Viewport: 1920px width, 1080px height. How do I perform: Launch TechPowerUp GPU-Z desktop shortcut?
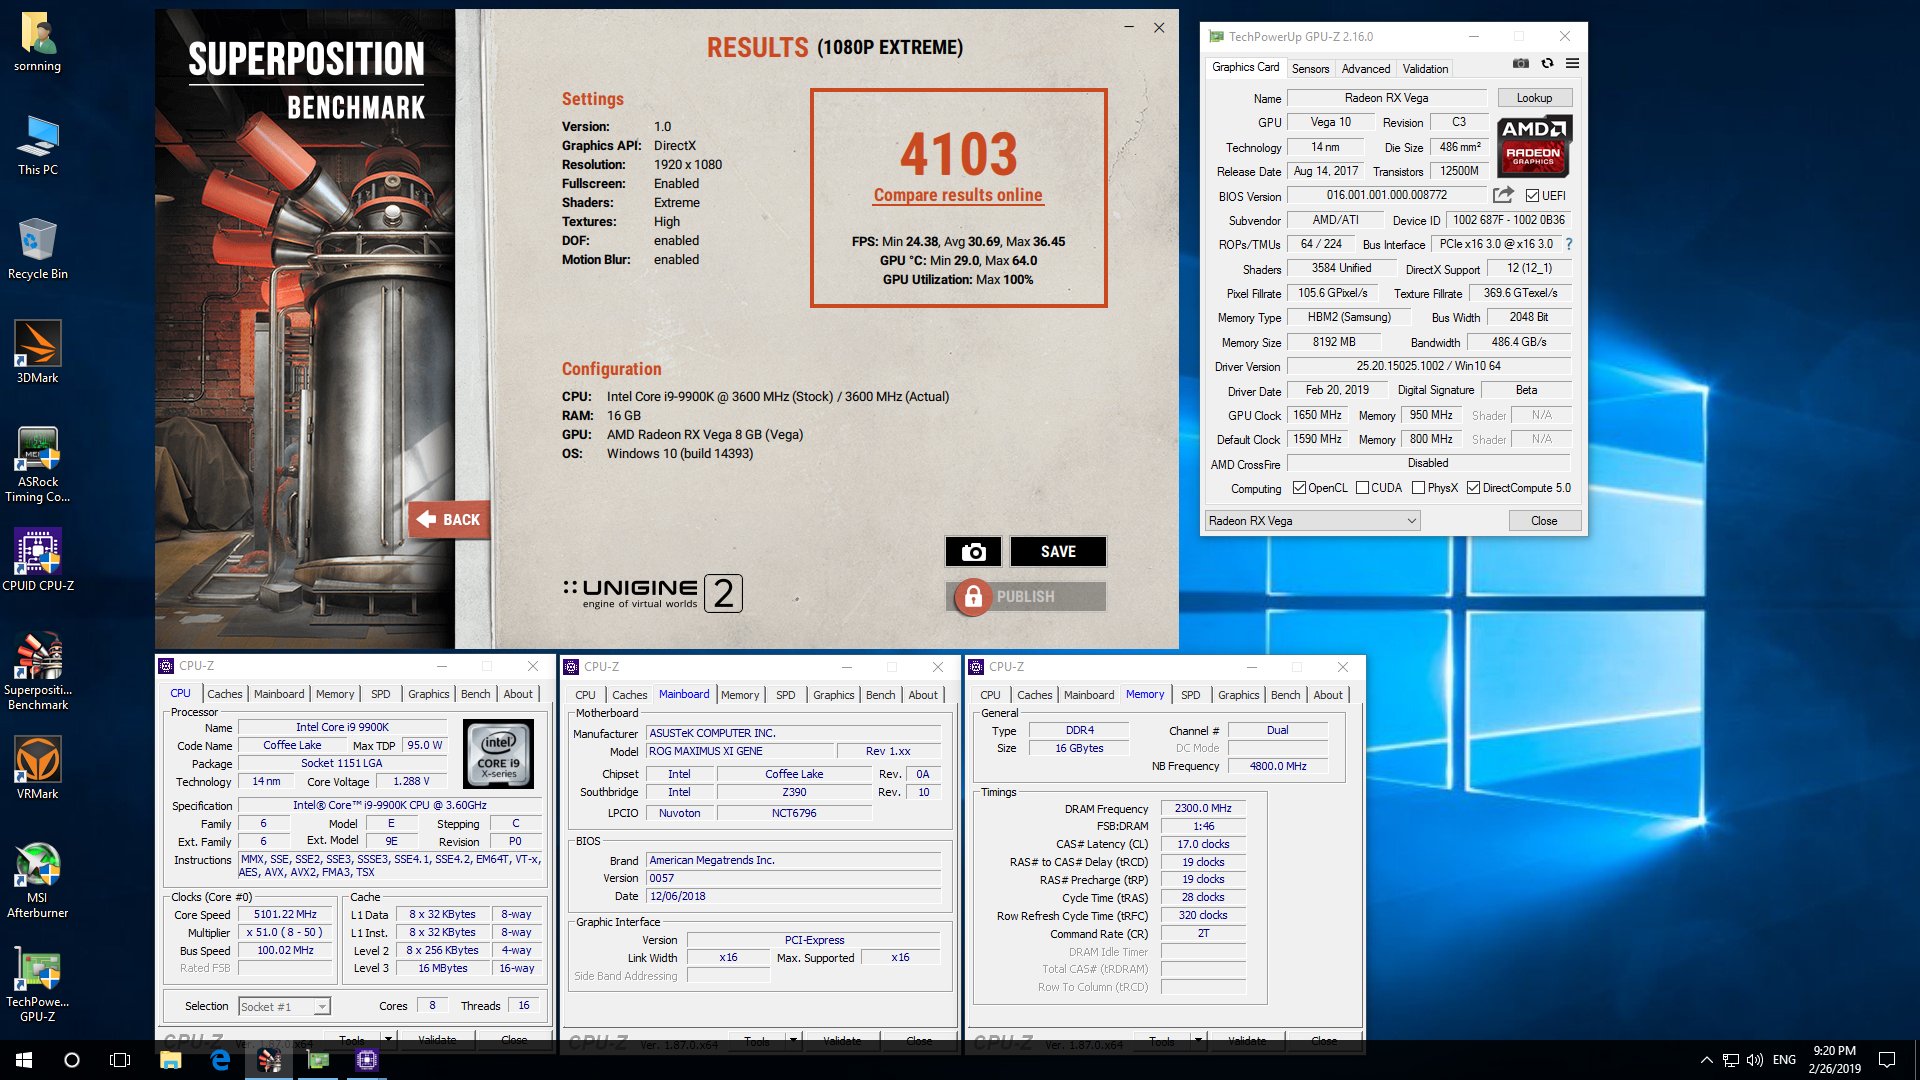pos(37,985)
